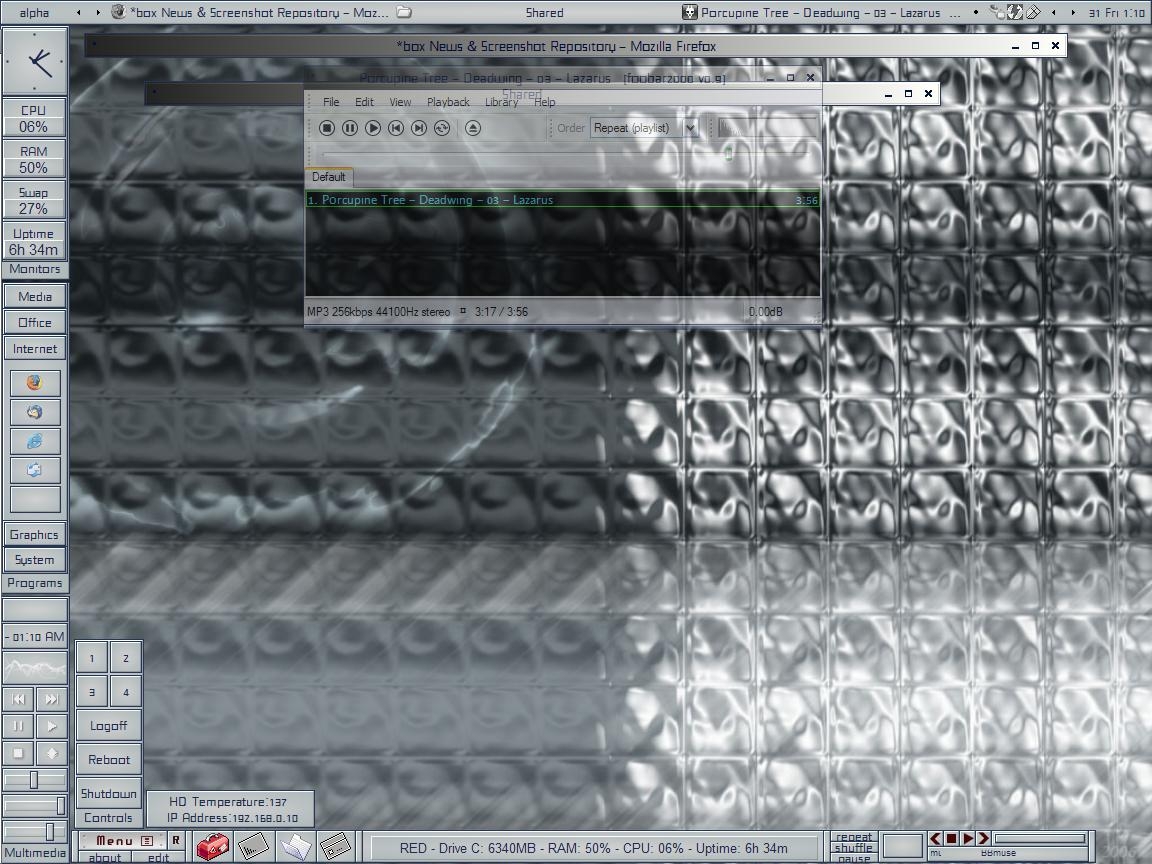Open the red toolbox icon in bottom bar
This screenshot has width=1152, height=864.
pos(213,847)
